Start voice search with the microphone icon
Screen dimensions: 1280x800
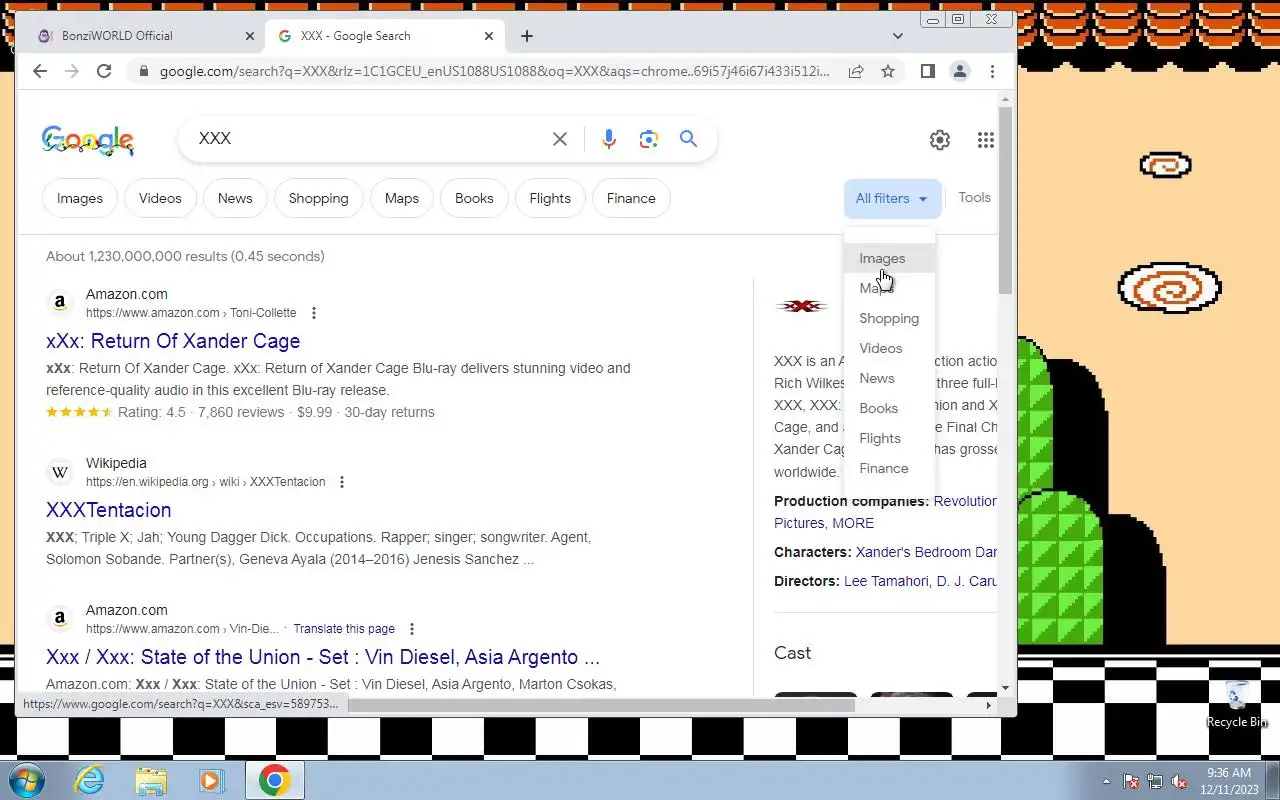pyautogui.click(x=609, y=139)
